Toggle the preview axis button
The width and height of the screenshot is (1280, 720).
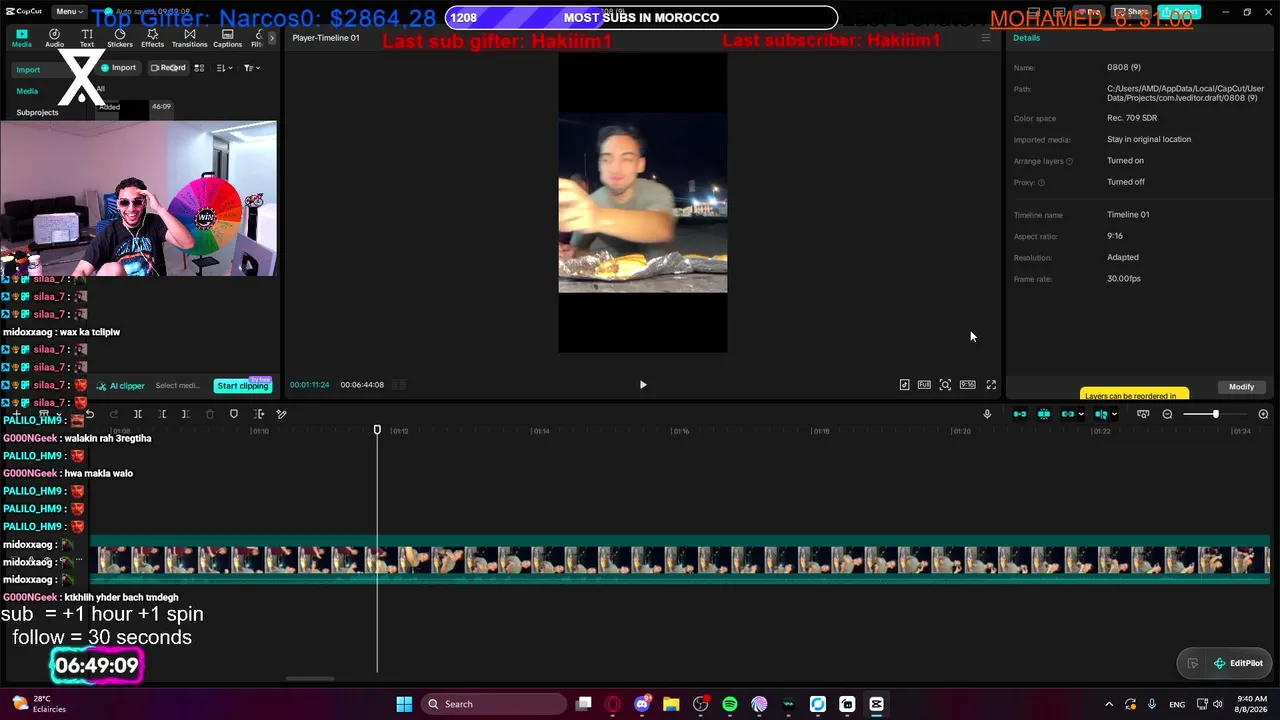click(x=1101, y=414)
